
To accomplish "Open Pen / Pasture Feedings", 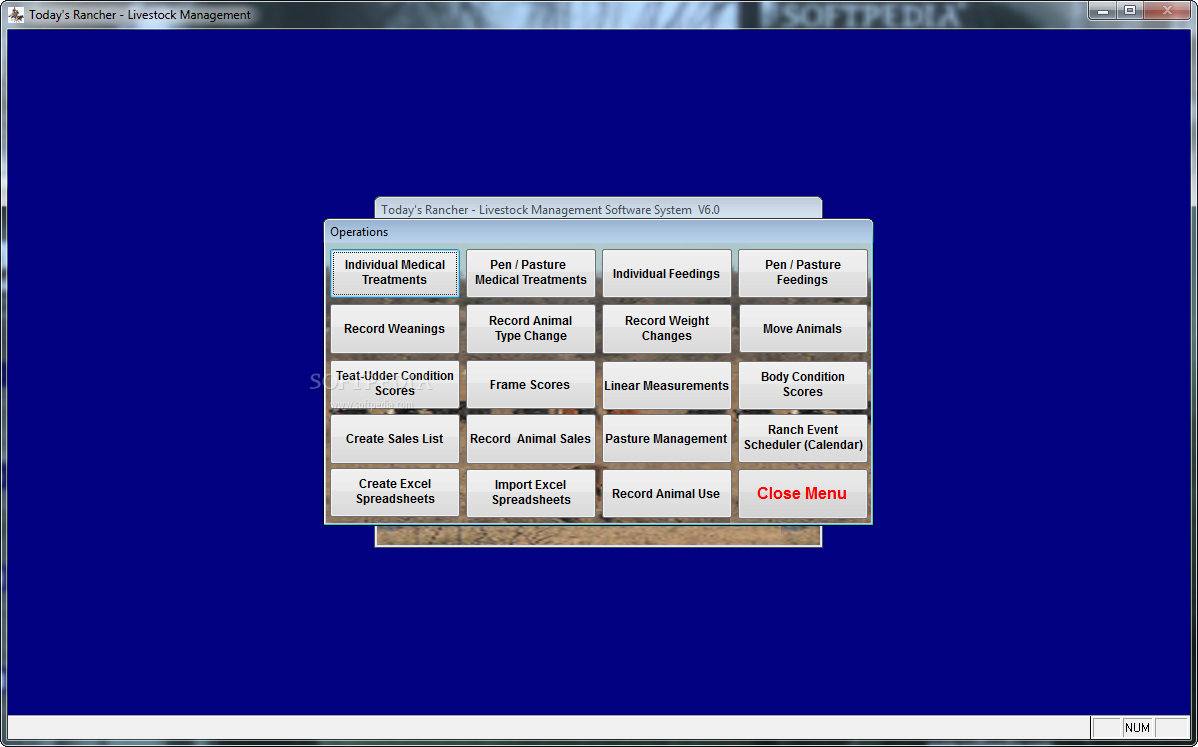I will pyautogui.click(x=802, y=273).
